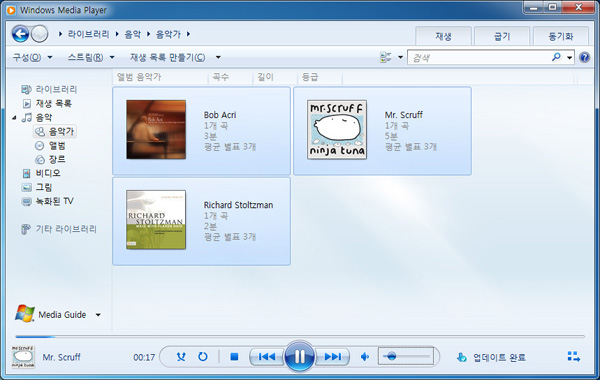Select the Richard Stoltzman album cover
This screenshot has width=600, height=380.
(x=156, y=220)
